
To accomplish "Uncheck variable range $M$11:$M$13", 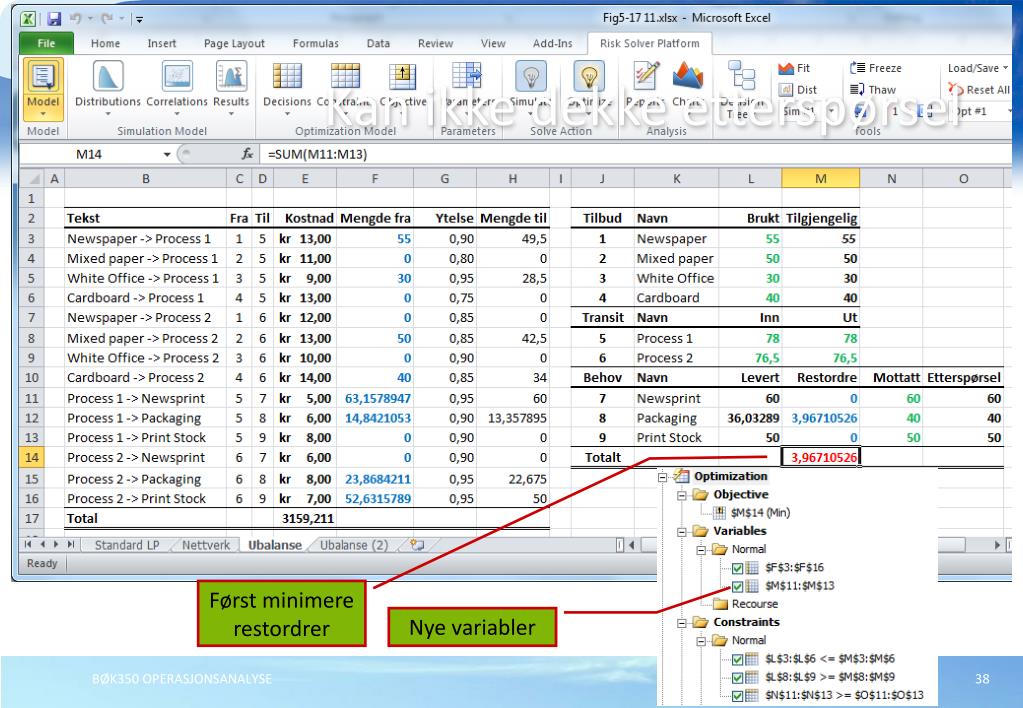I will pos(737,586).
